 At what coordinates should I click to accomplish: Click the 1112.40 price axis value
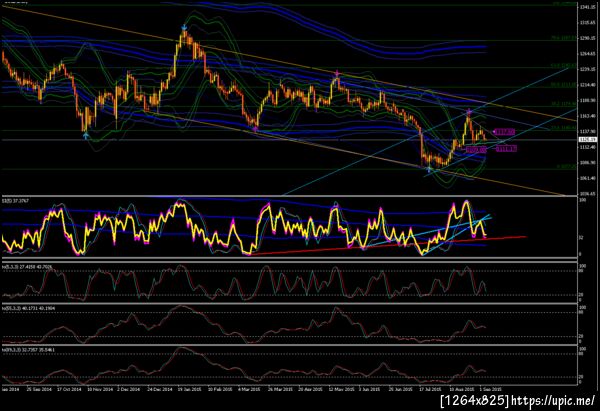click(589, 148)
